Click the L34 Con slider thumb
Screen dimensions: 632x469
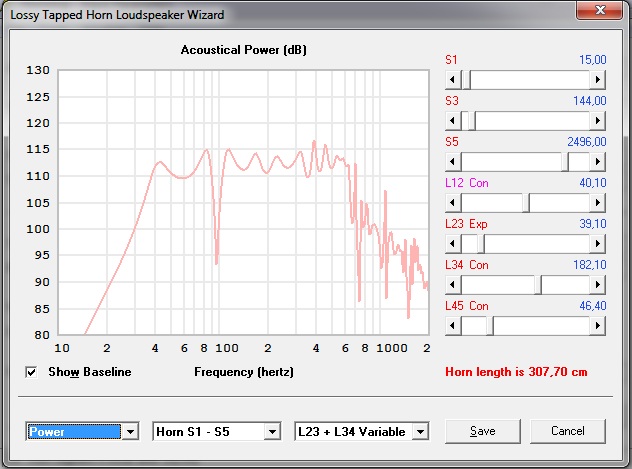point(538,284)
